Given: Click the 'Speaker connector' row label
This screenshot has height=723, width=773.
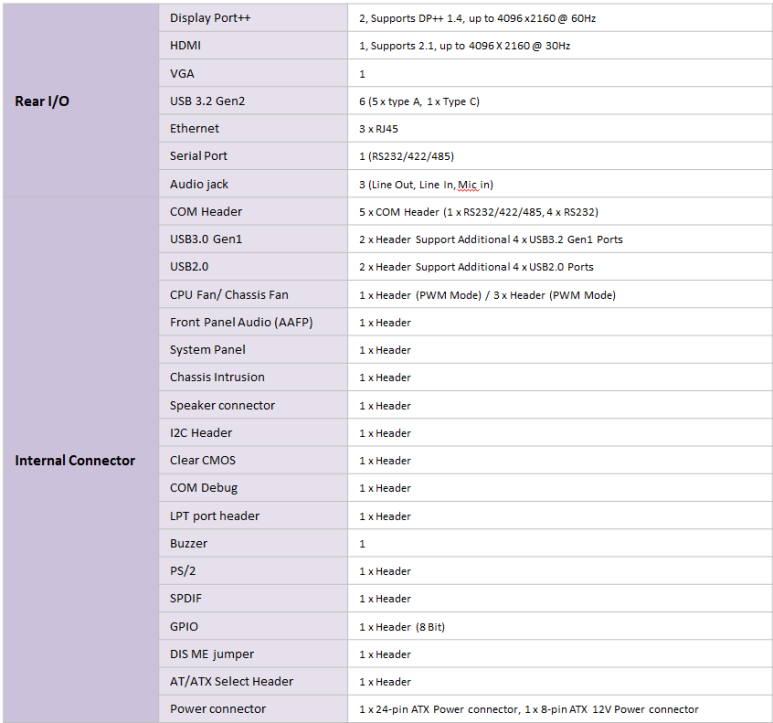Looking at the screenshot, I should point(222,405).
